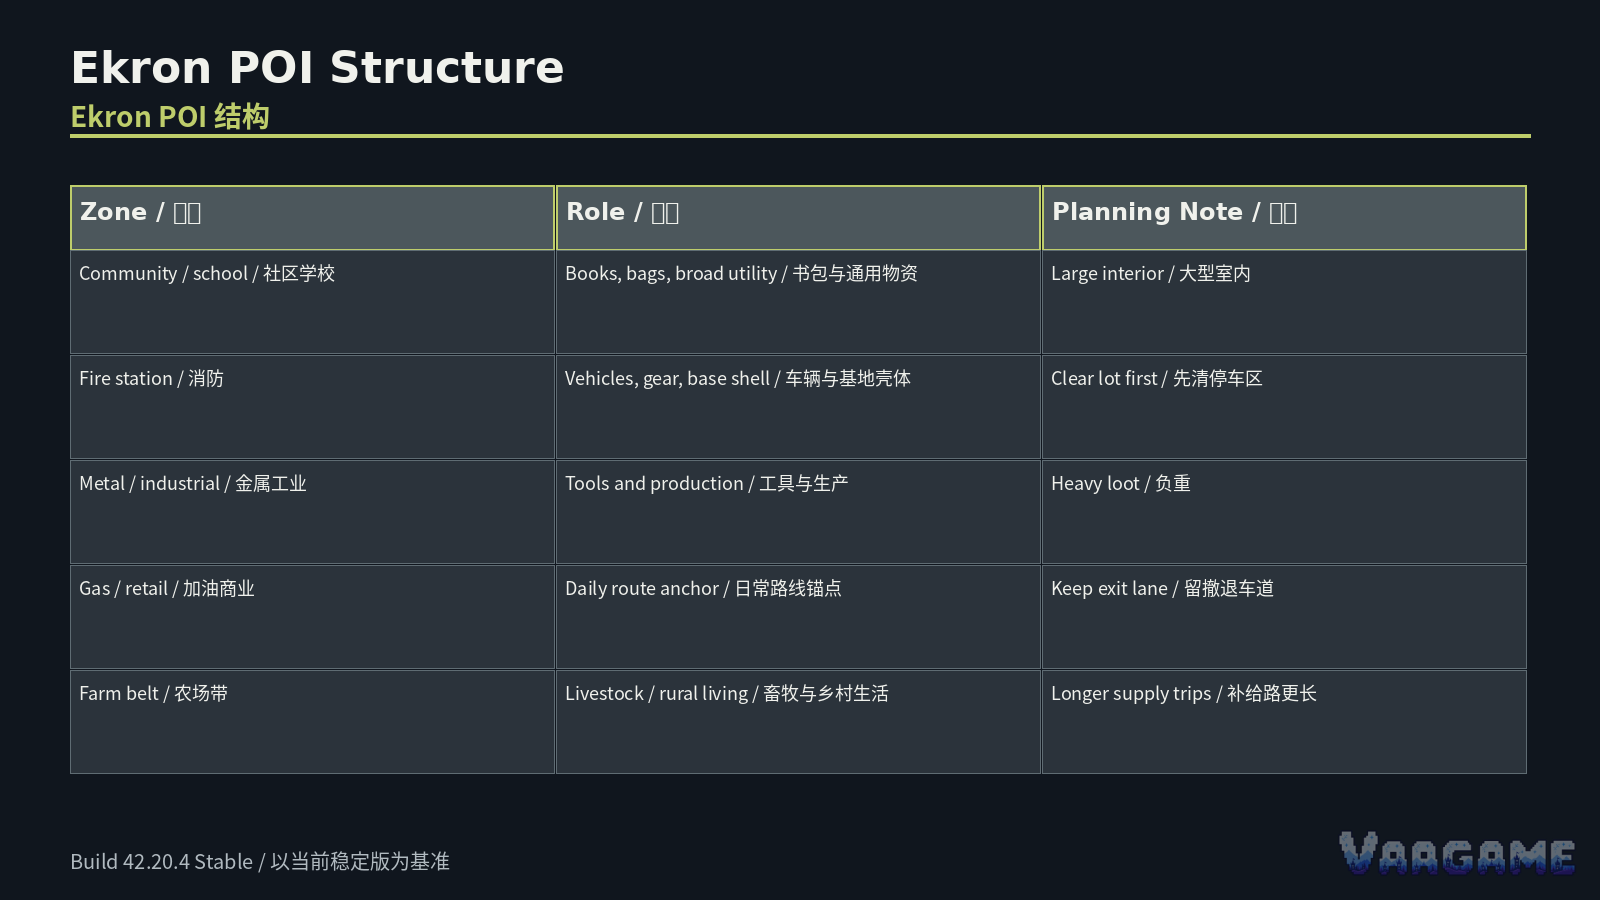Select the Planning Note column header
The height and width of the screenshot is (900, 1600).
click(x=1284, y=217)
